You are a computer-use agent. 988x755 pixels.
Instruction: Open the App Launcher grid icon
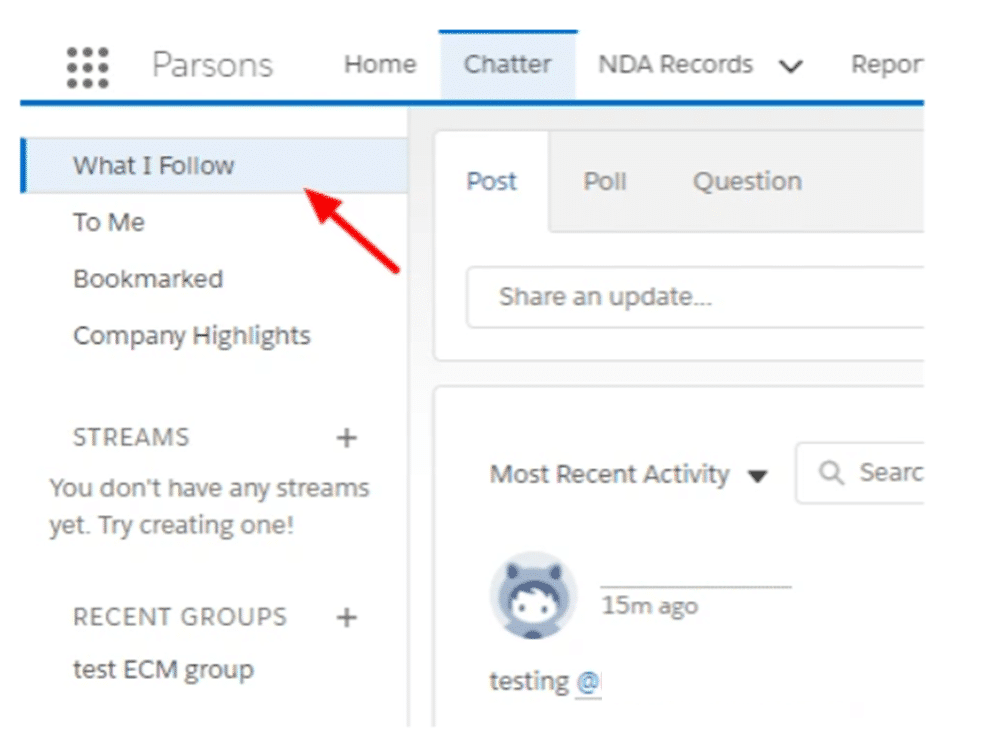[x=88, y=66]
